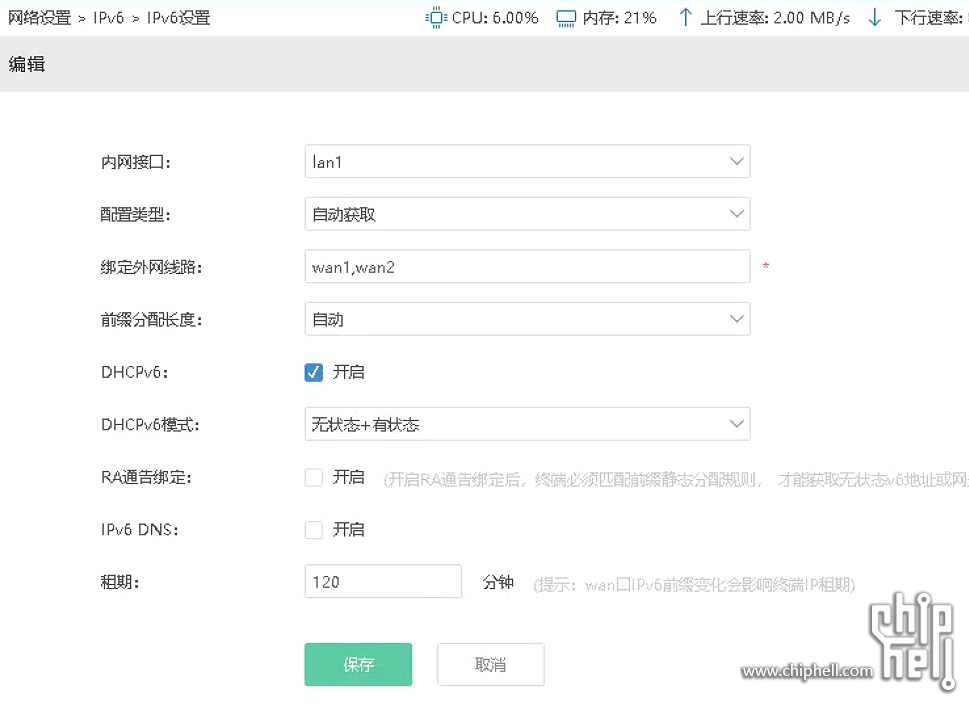The height and width of the screenshot is (706, 969).
Task: Enable the IPv6 DNS 开启 checkbox
Action: coord(313,529)
